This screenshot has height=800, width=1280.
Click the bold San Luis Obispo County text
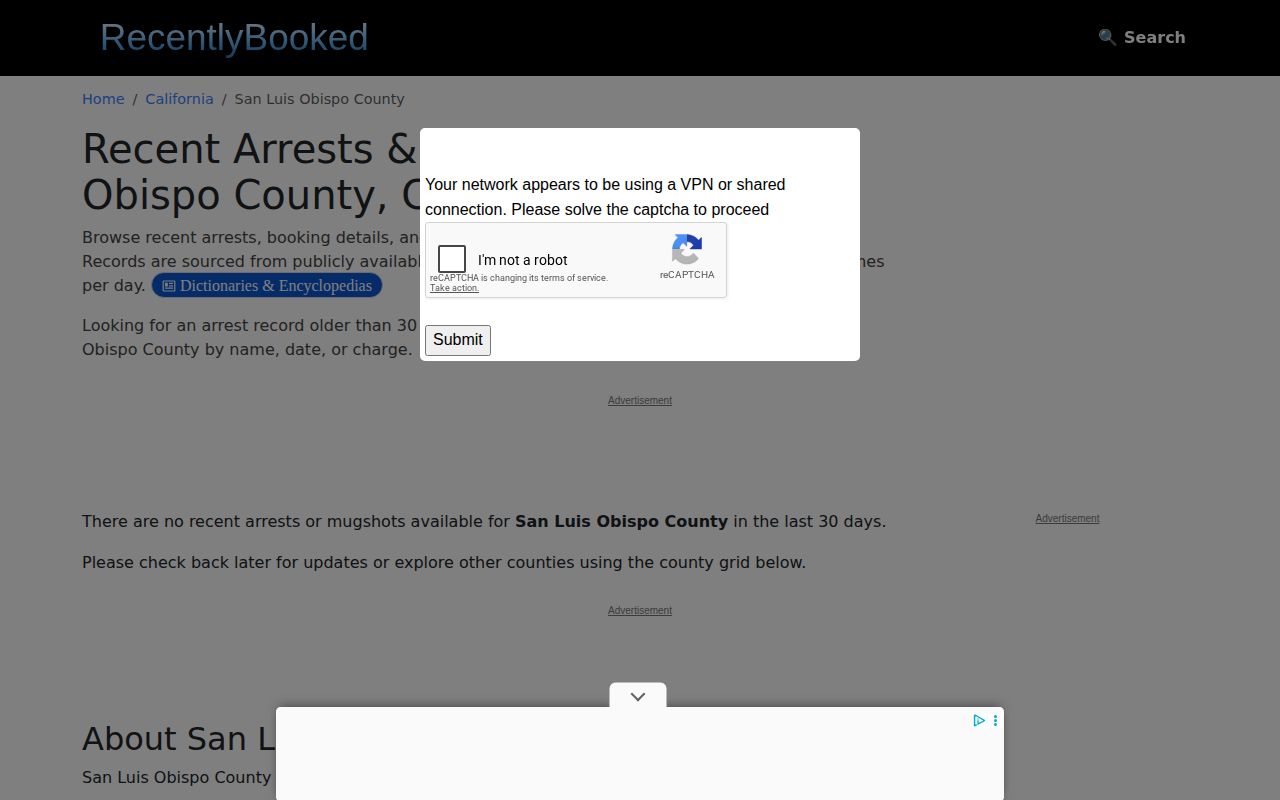pos(621,521)
